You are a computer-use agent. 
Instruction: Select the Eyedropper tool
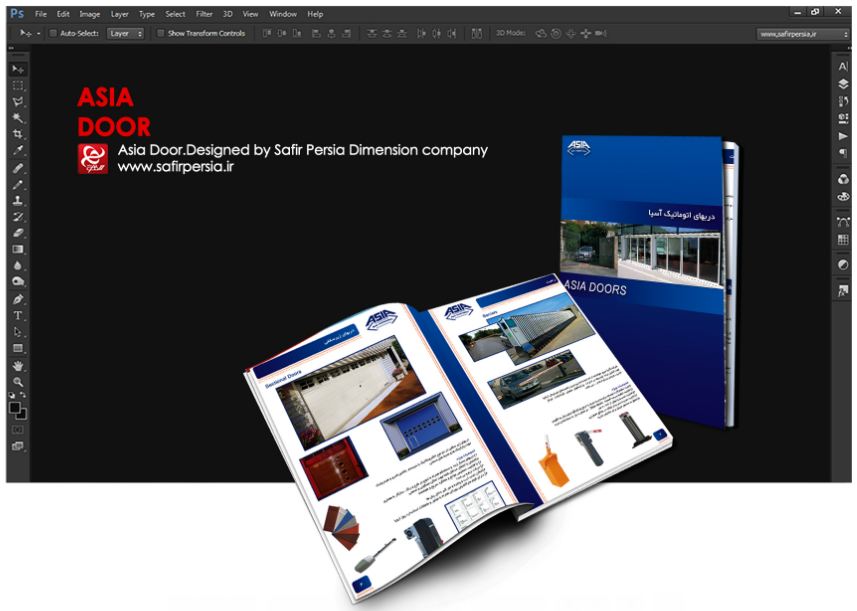(x=18, y=151)
